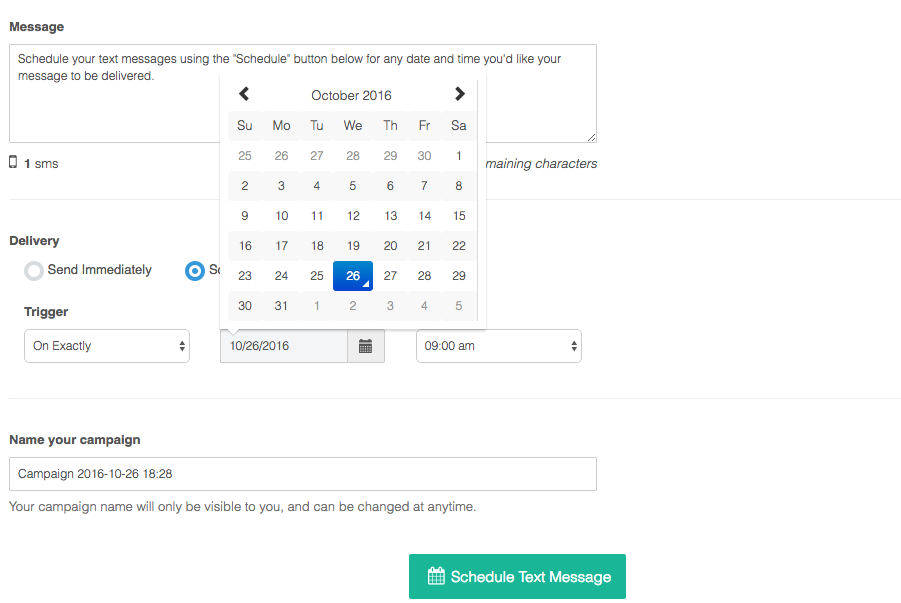901x603 pixels.
Task: Select October 26 in the calendar
Action: (x=353, y=276)
